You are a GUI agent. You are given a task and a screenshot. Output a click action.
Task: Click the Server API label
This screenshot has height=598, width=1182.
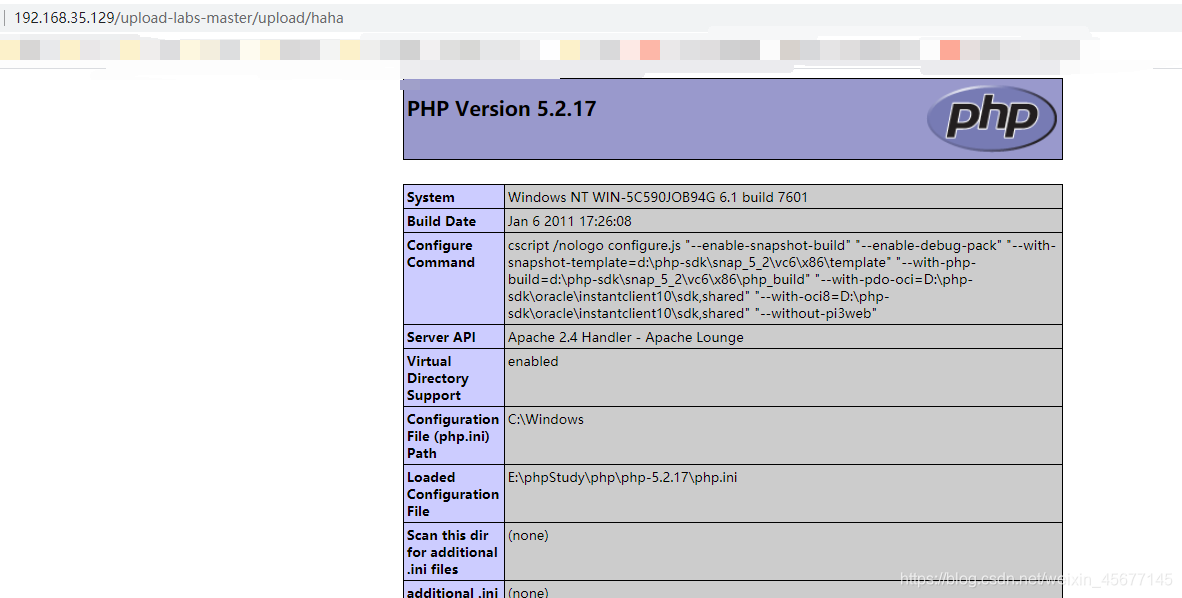click(441, 338)
